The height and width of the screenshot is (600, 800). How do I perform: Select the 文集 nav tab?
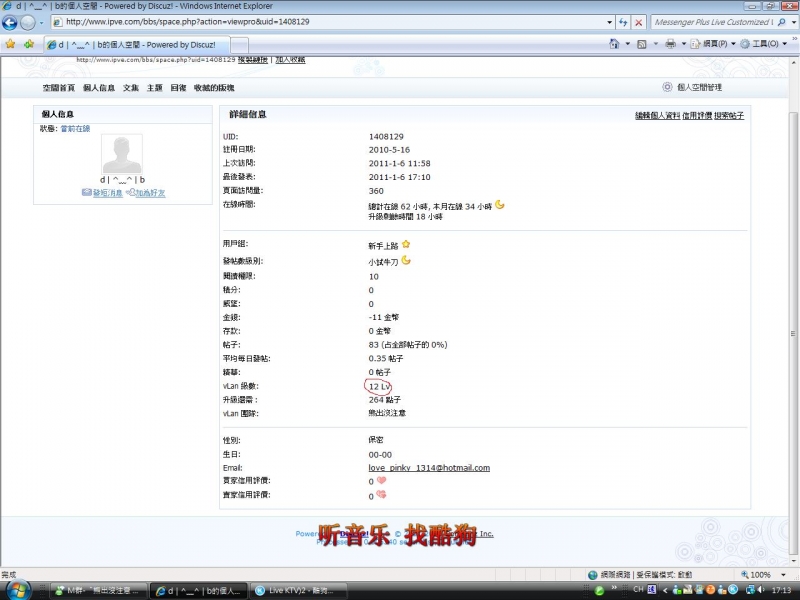(131, 88)
